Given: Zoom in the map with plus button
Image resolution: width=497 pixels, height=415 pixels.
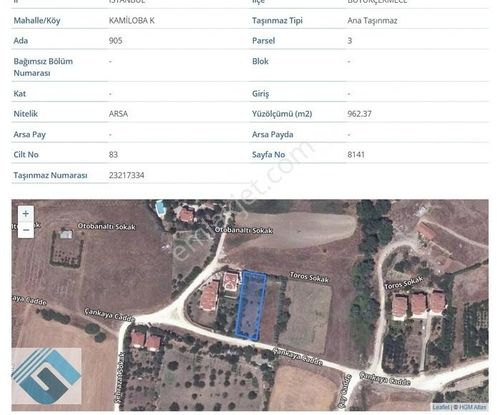Looking at the screenshot, I should point(26,214).
